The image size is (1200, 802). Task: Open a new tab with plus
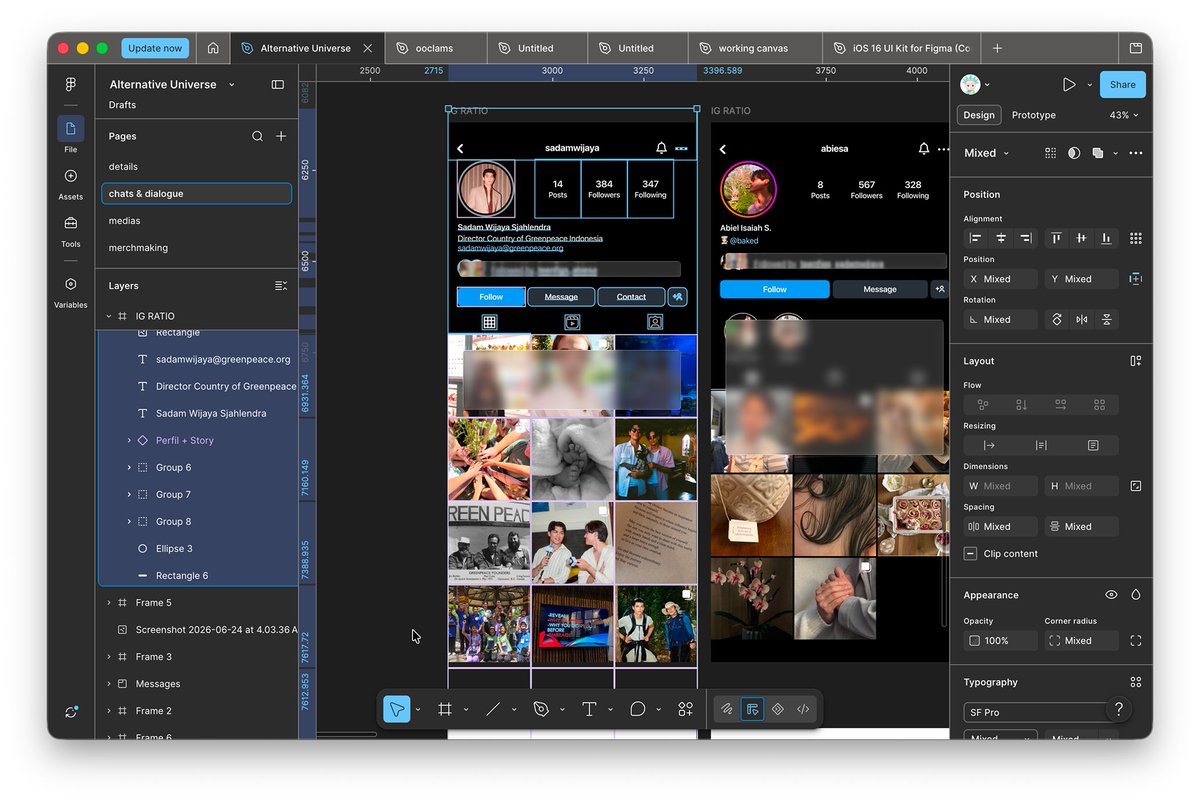997,48
